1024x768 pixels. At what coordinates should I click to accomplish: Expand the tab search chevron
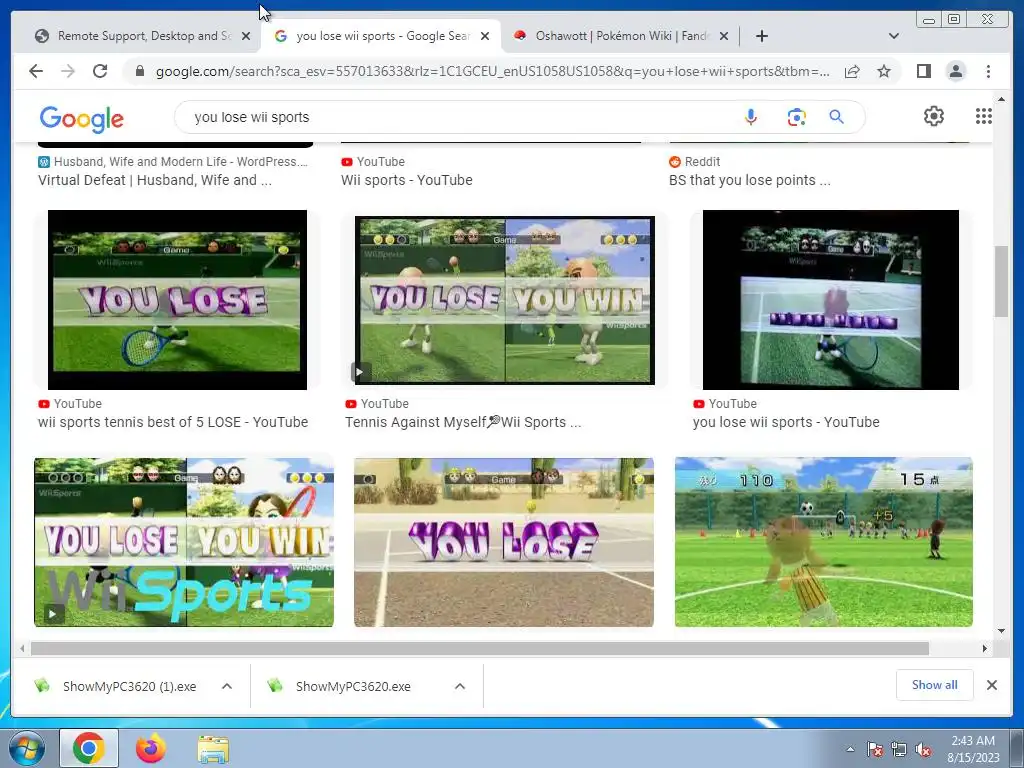coord(894,36)
